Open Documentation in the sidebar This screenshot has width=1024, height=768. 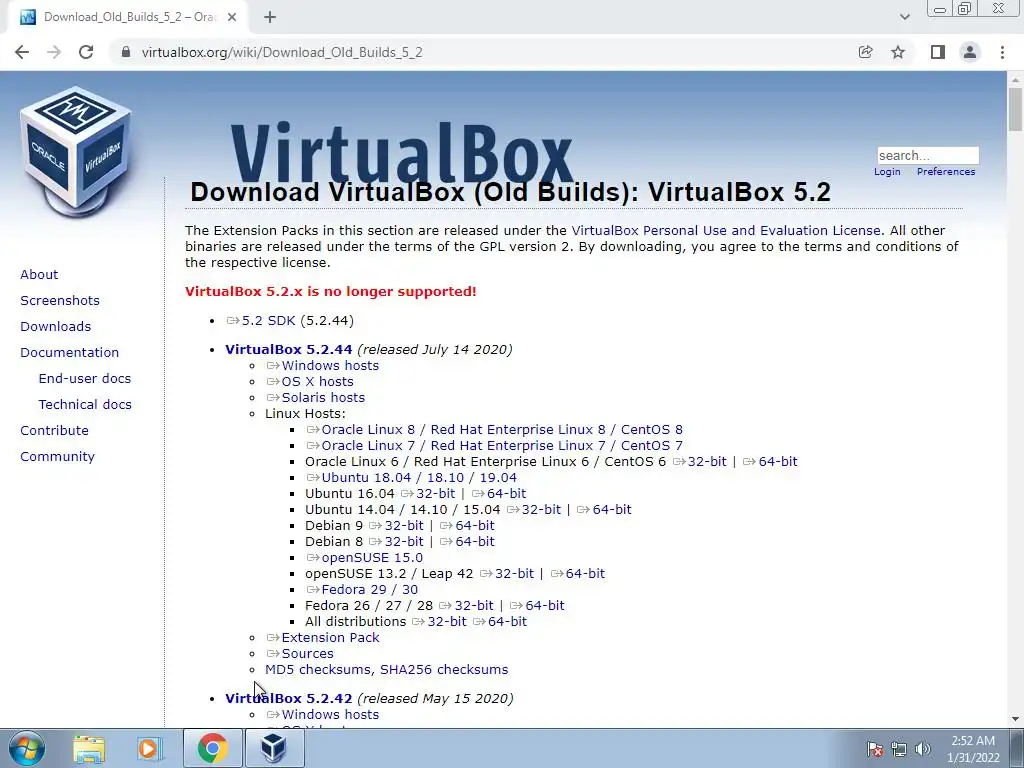[70, 353]
